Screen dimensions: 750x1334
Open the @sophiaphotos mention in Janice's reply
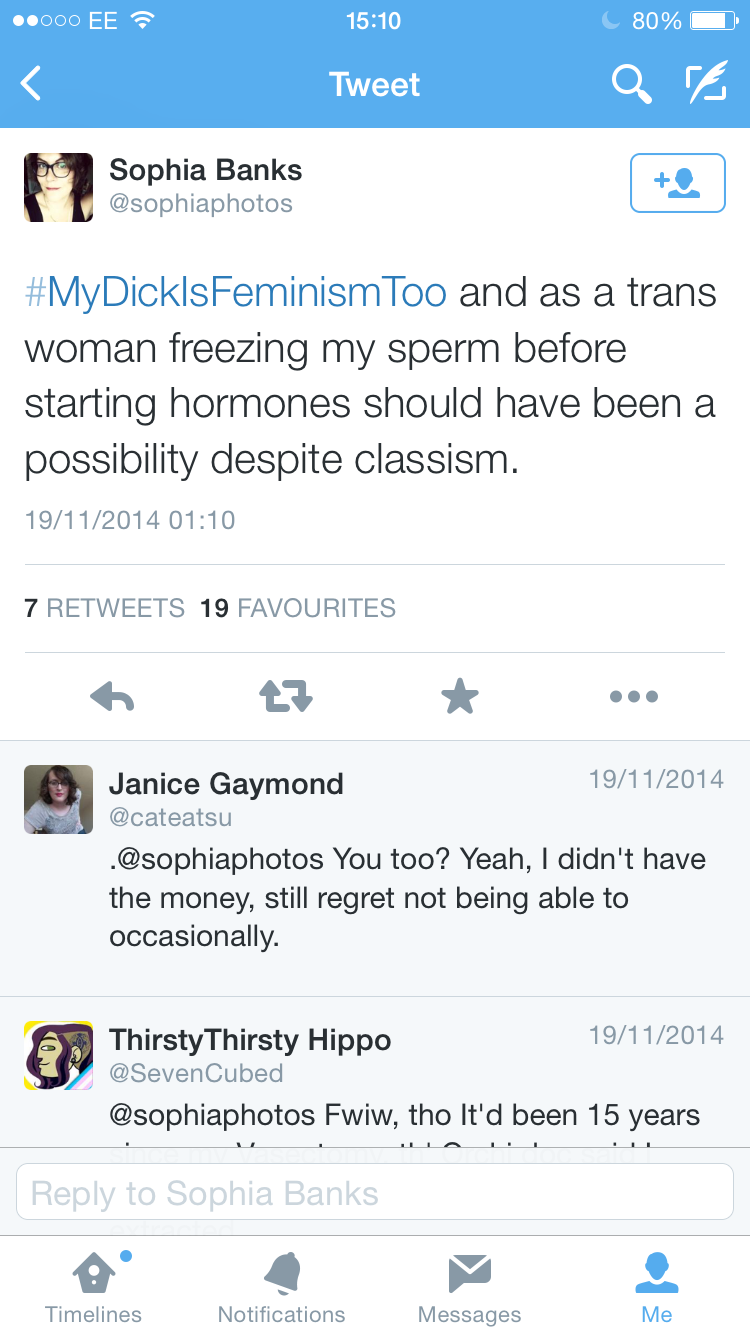(x=220, y=859)
